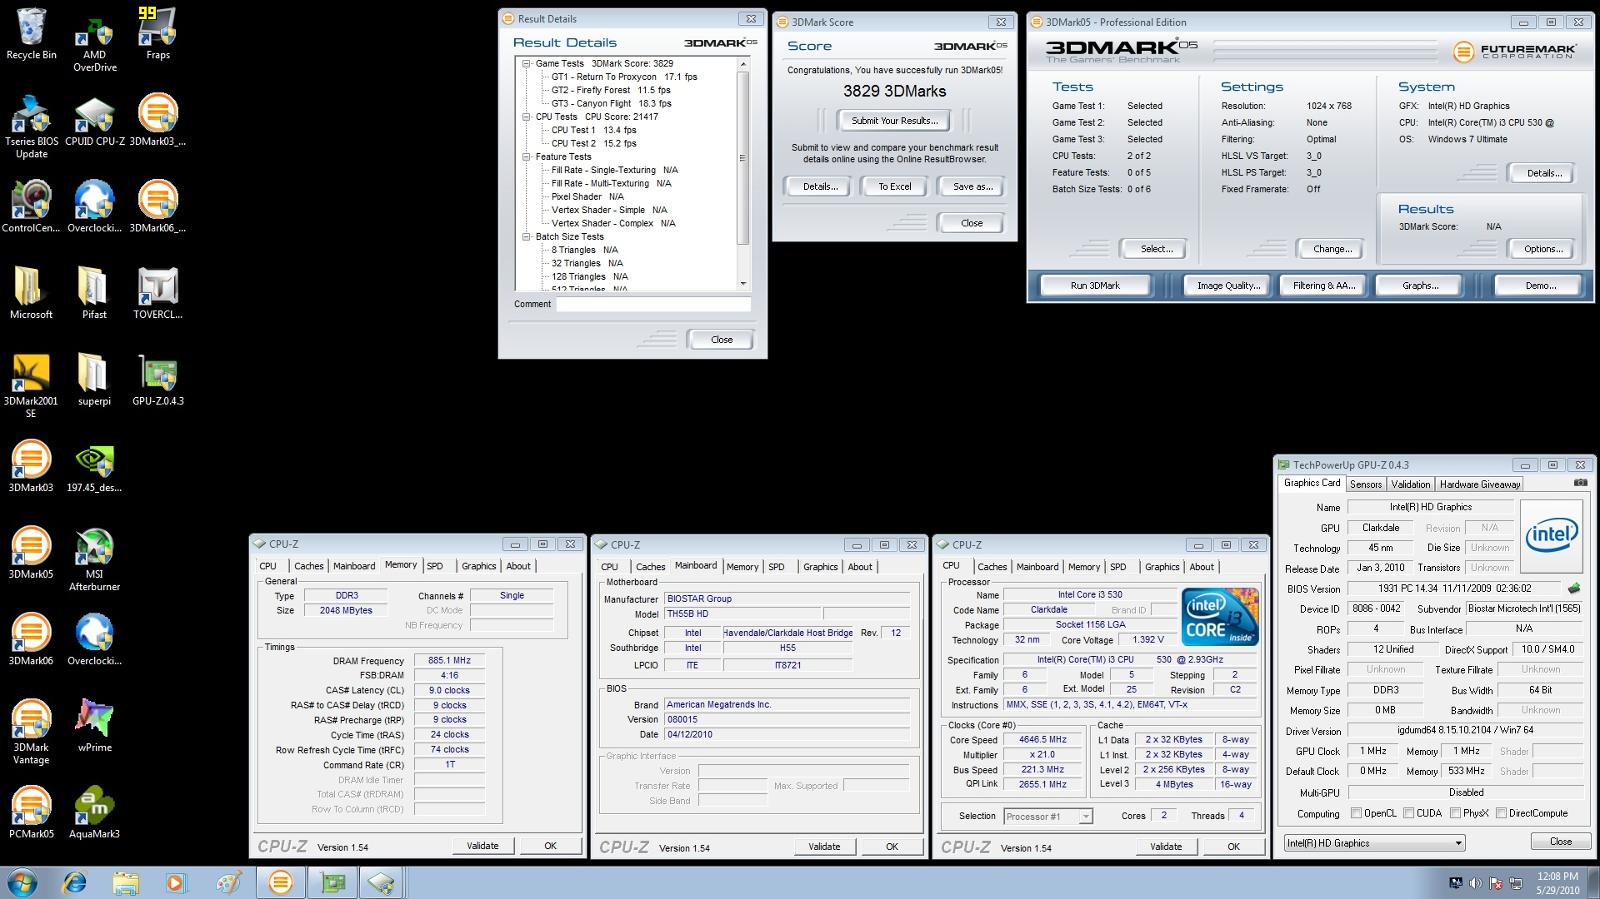Image resolution: width=1600 pixels, height=899 pixels.
Task: Switch to the Sensors tab in GPU-Z
Action: tap(1366, 484)
